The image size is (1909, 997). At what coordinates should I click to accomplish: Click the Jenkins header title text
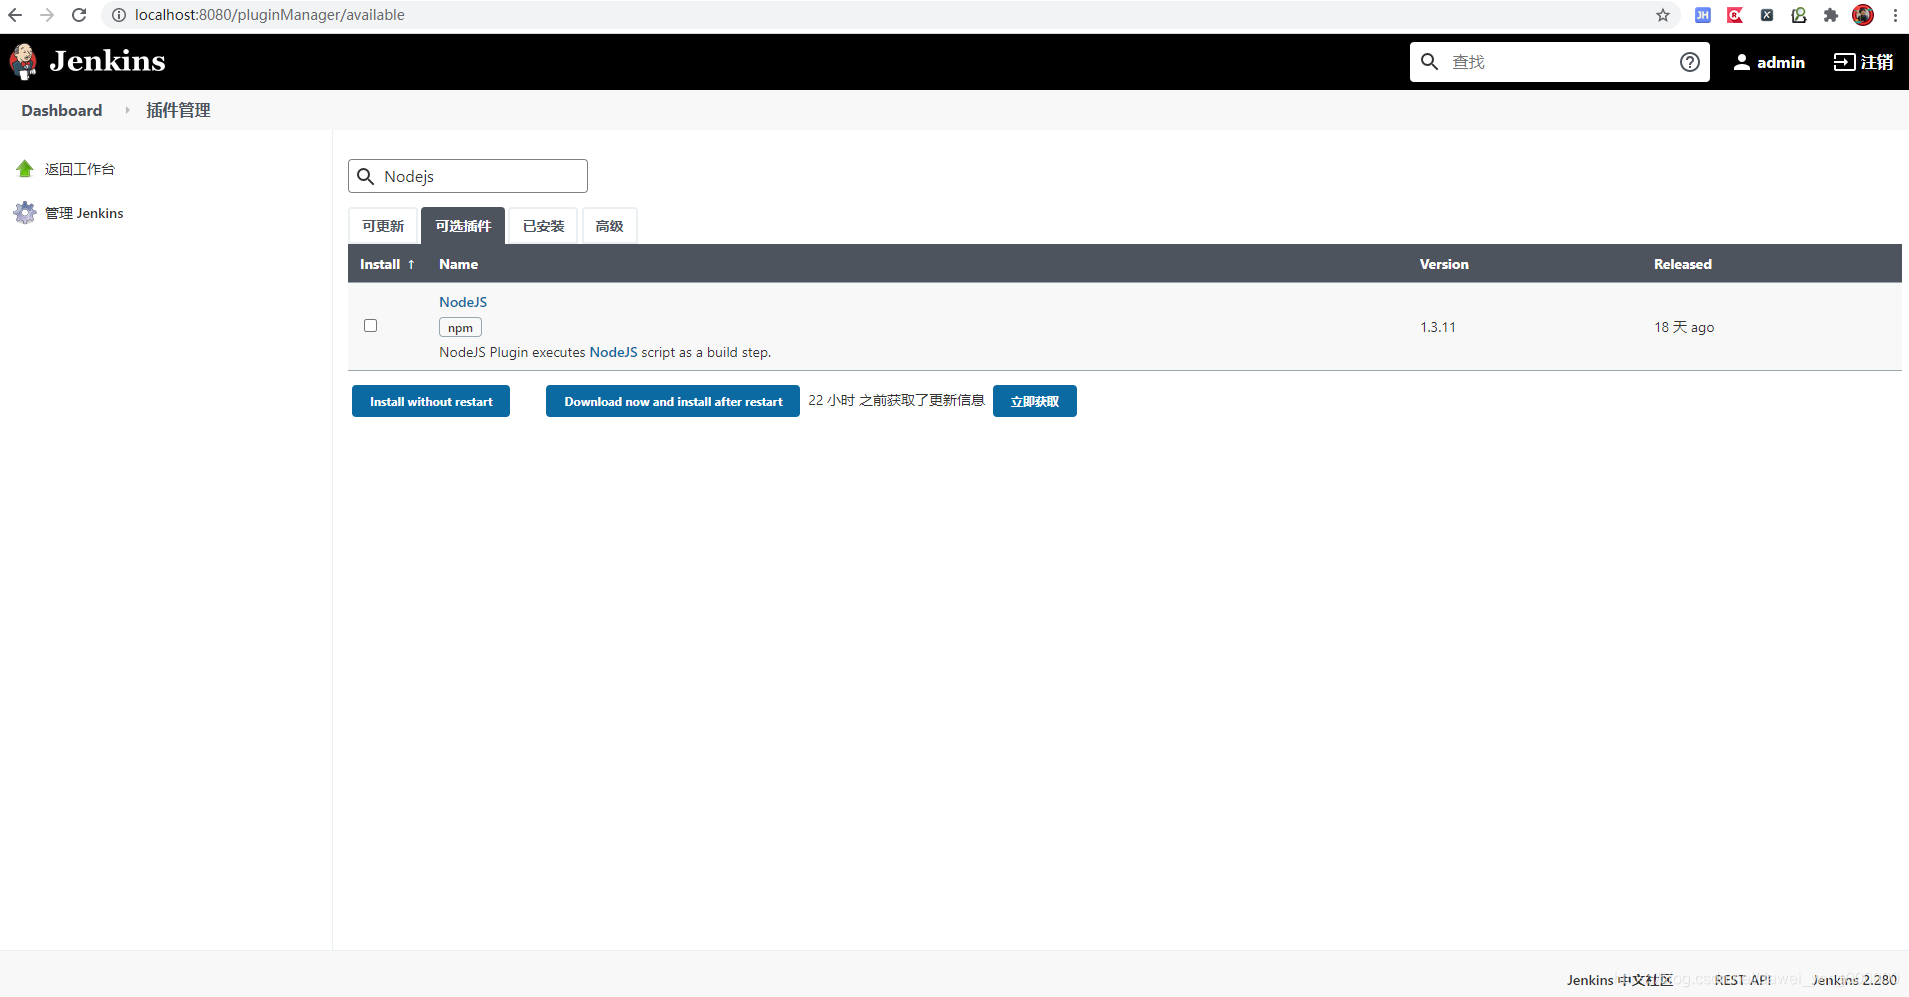[x=108, y=61]
